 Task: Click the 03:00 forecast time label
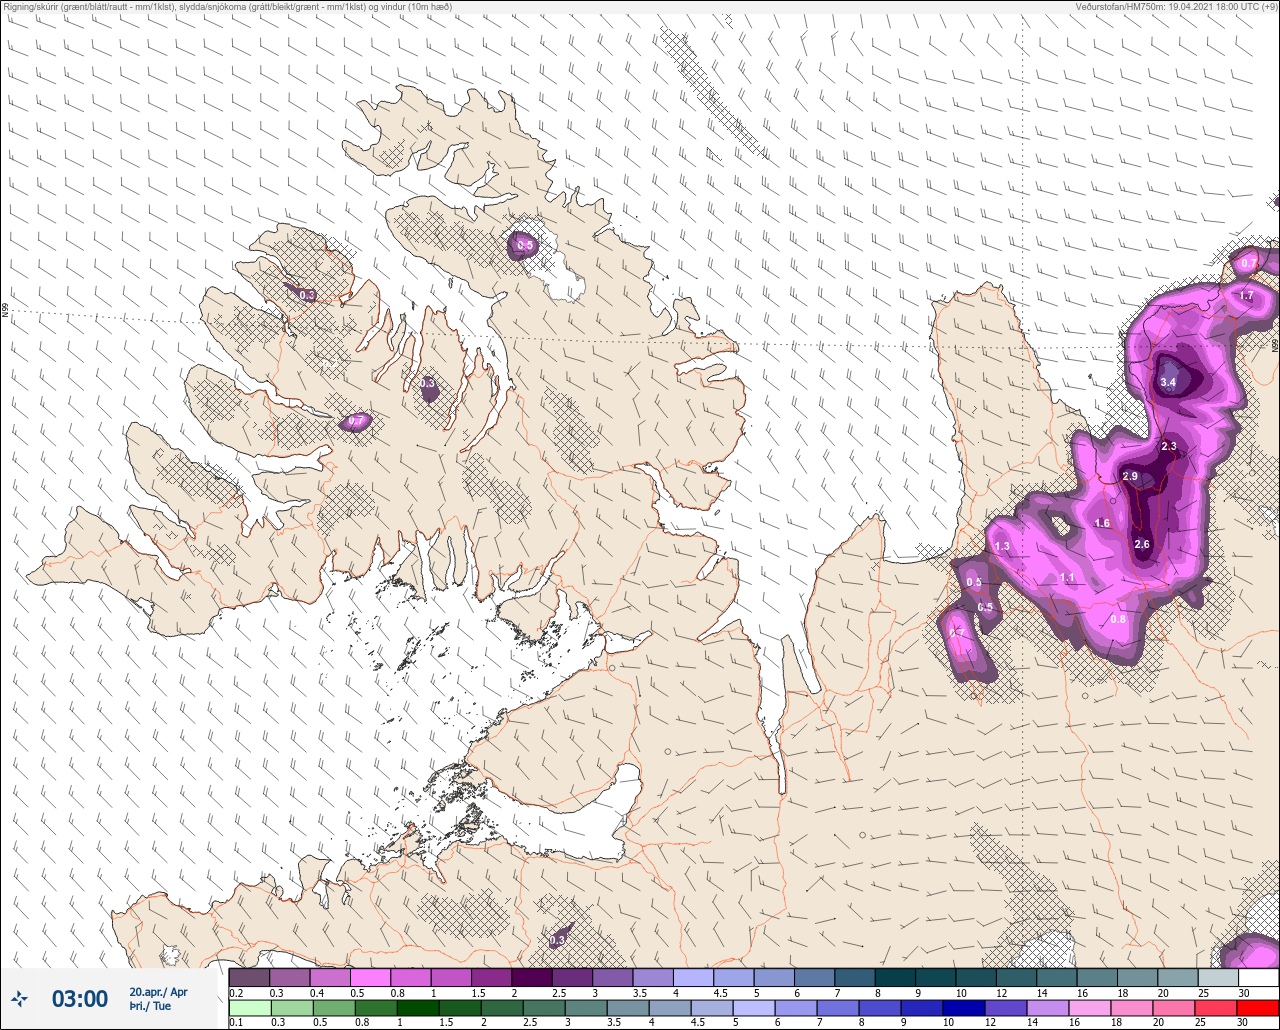(80, 999)
